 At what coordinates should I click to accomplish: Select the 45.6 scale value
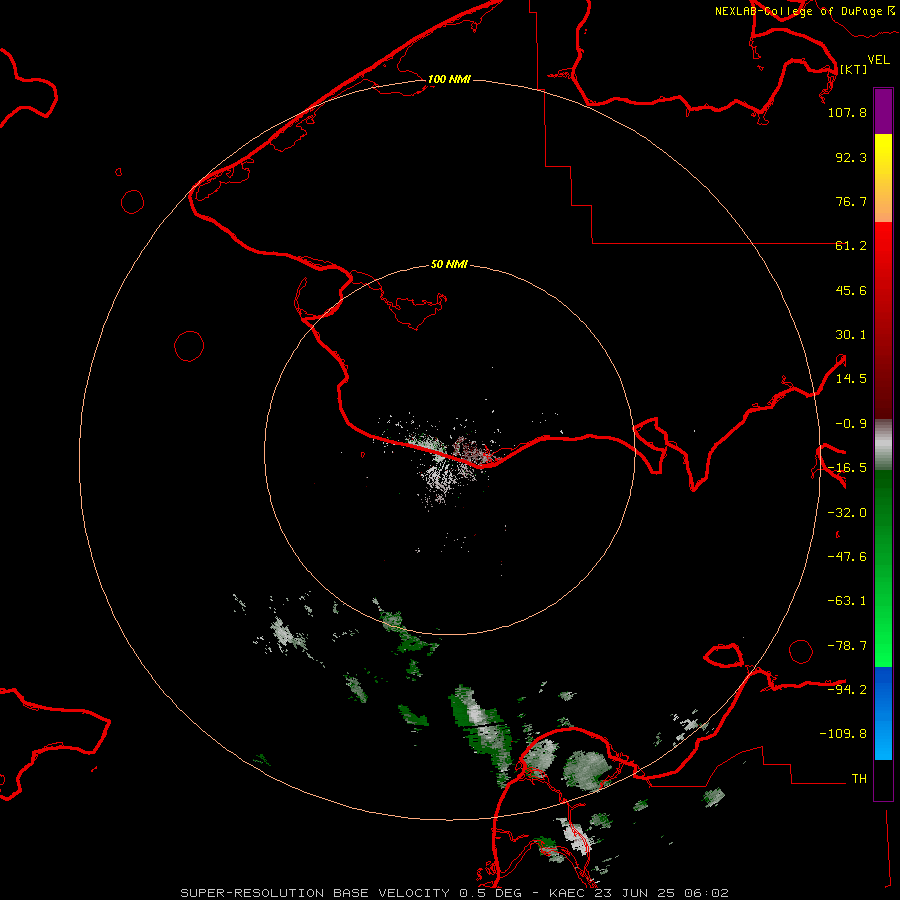(x=851, y=290)
